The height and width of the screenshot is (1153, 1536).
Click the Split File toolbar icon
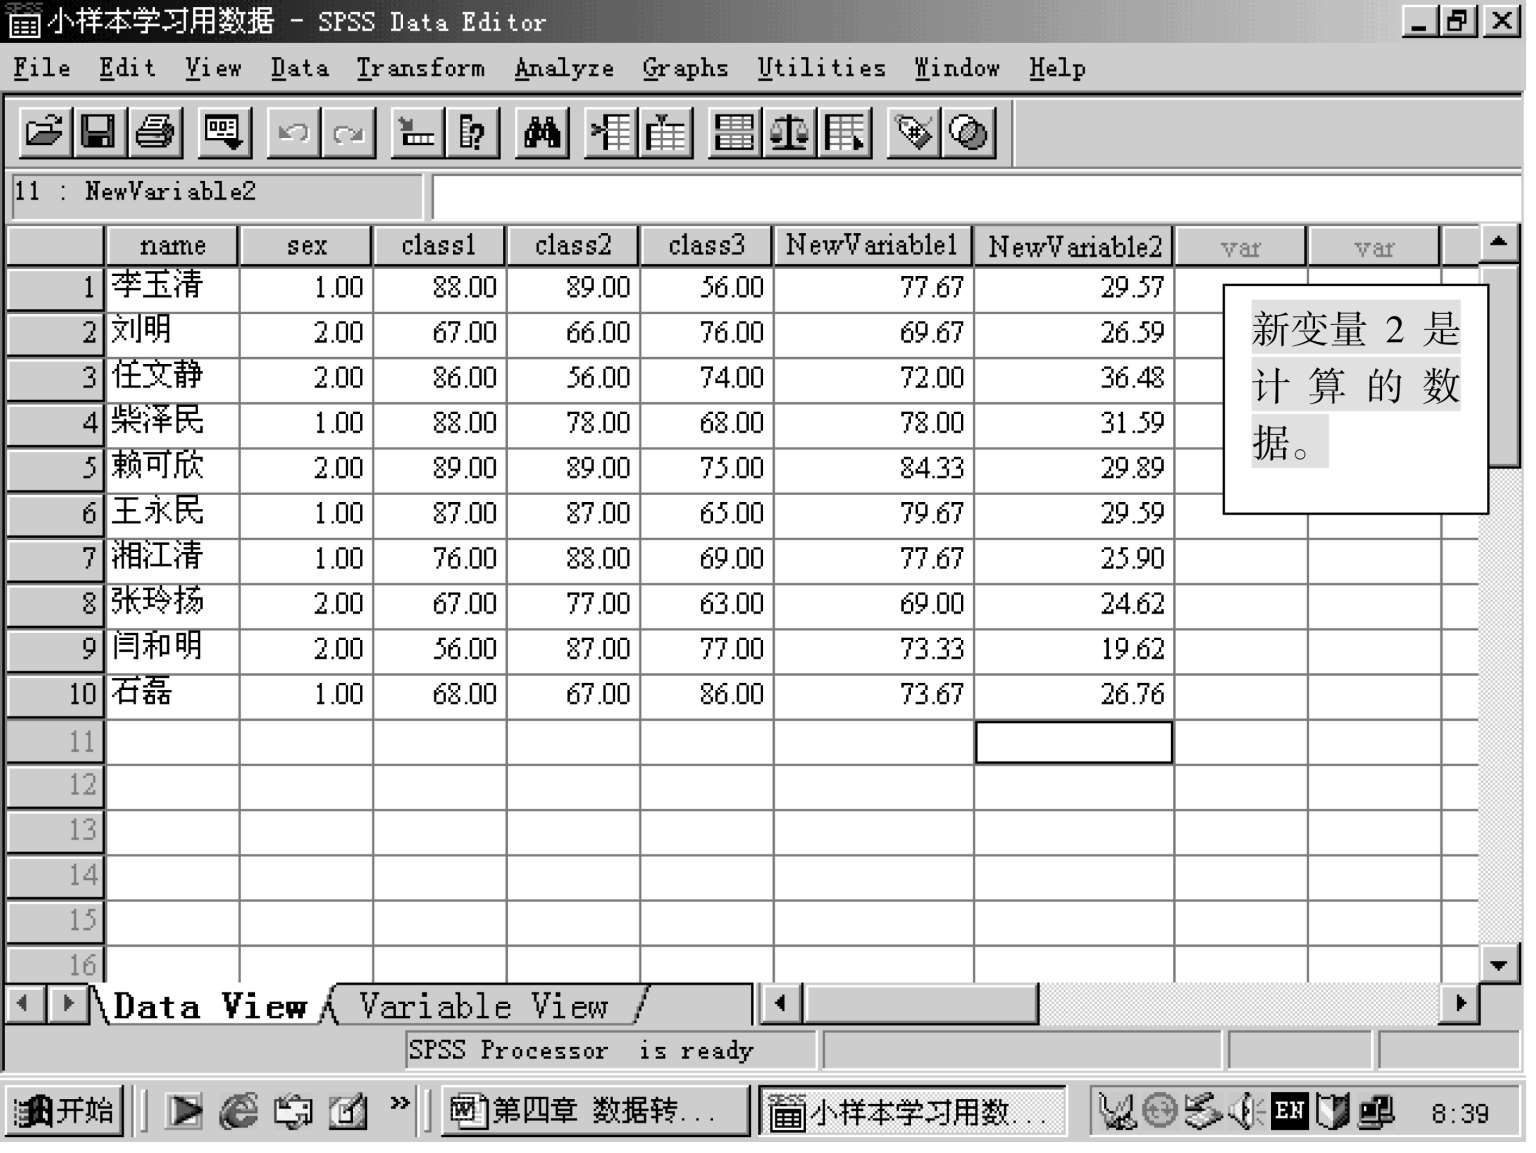click(733, 132)
